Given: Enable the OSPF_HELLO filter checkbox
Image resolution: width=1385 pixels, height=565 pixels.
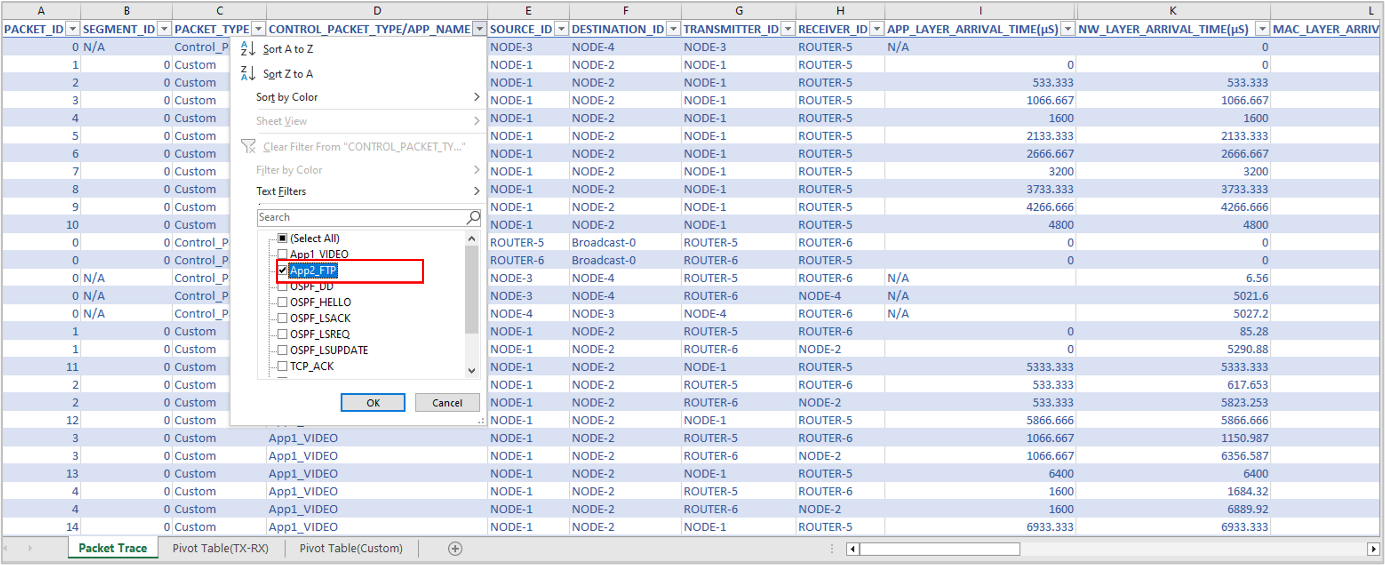Looking at the screenshot, I should click(x=283, y=302).
